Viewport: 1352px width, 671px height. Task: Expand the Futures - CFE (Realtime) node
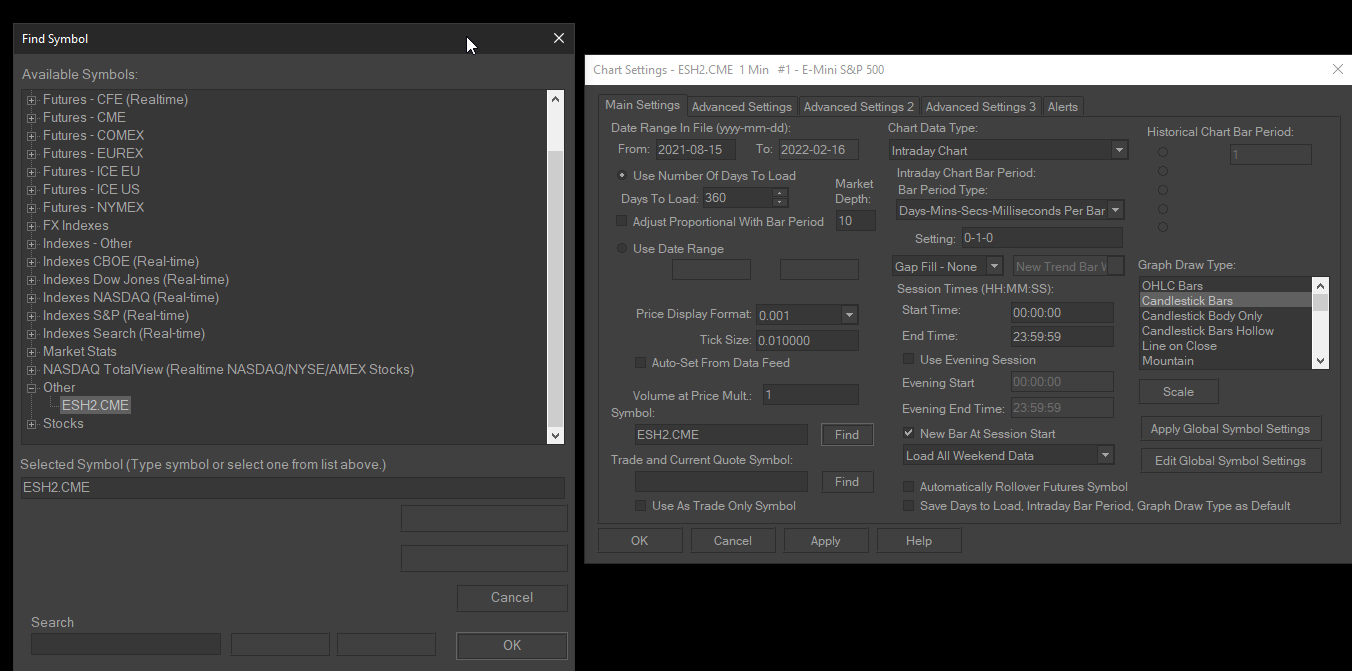[x=32, y=100]
